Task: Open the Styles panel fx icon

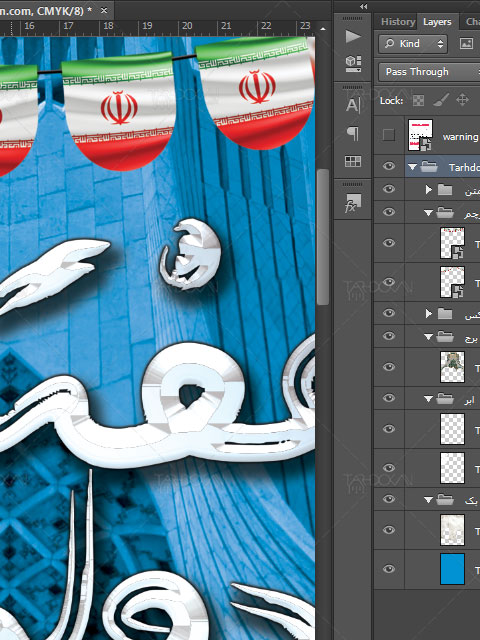Action: pos(353,204)
